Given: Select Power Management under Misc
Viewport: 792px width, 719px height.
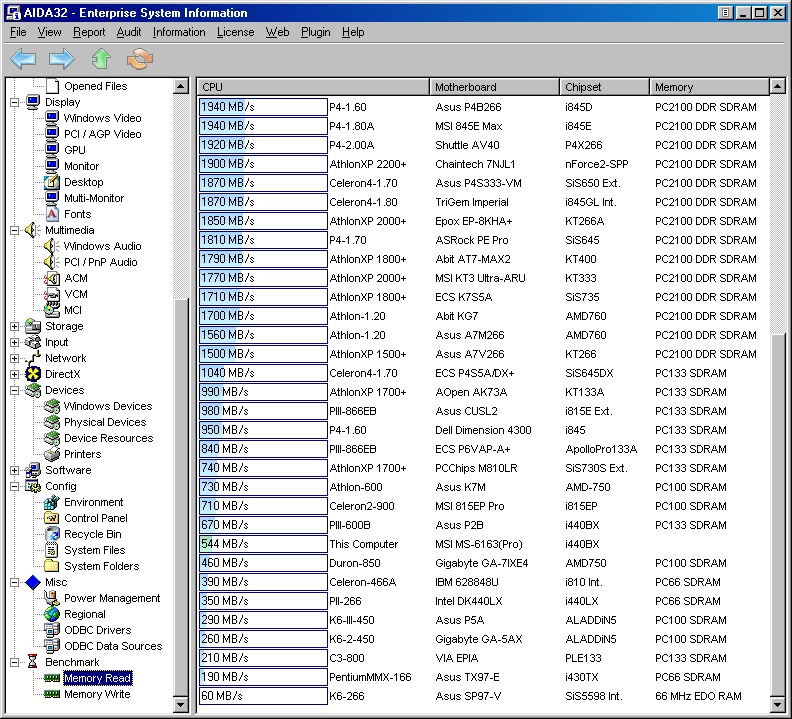Looking at the screenshot, I should tap(111, 598).
